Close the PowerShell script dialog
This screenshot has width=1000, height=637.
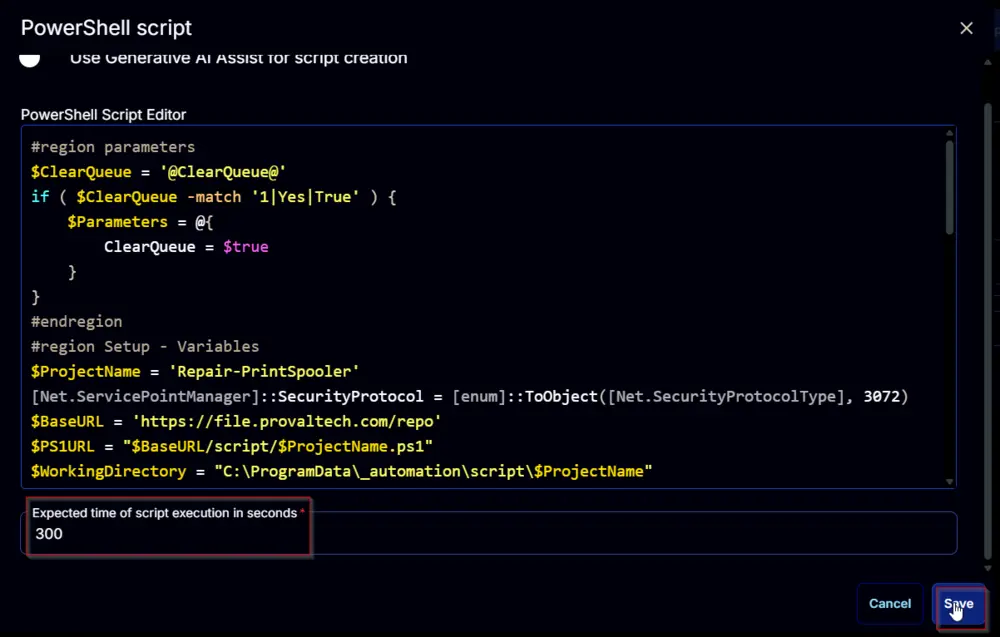tap(966, 28)
